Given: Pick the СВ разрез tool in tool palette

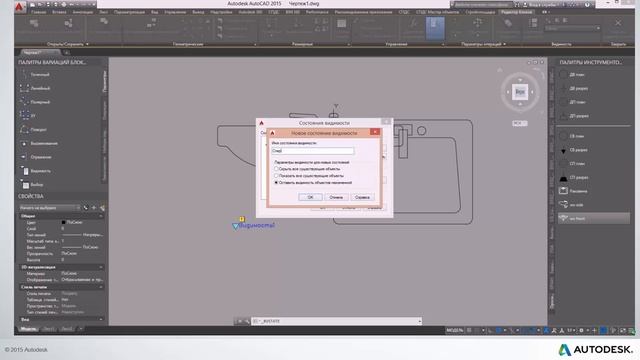Looking at the screenshot, I should (x=575, y=150).
